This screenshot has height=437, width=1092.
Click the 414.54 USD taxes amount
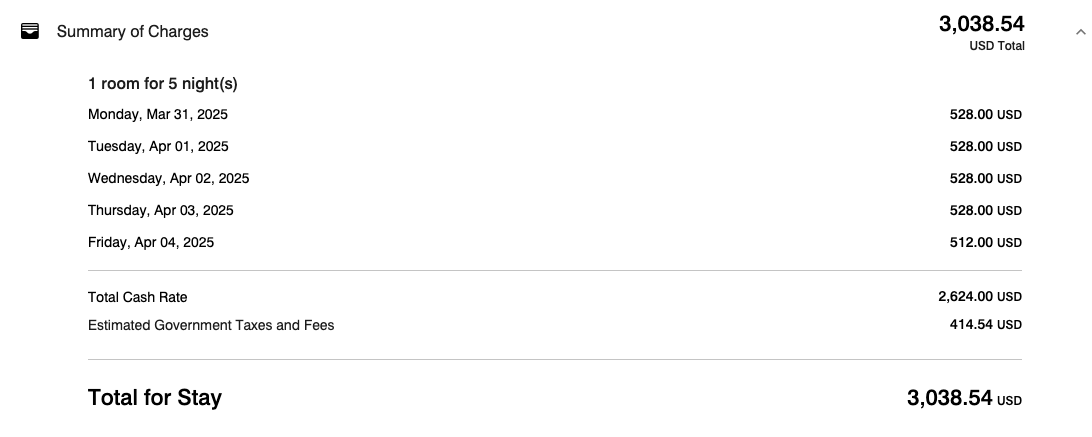(985, 325)
